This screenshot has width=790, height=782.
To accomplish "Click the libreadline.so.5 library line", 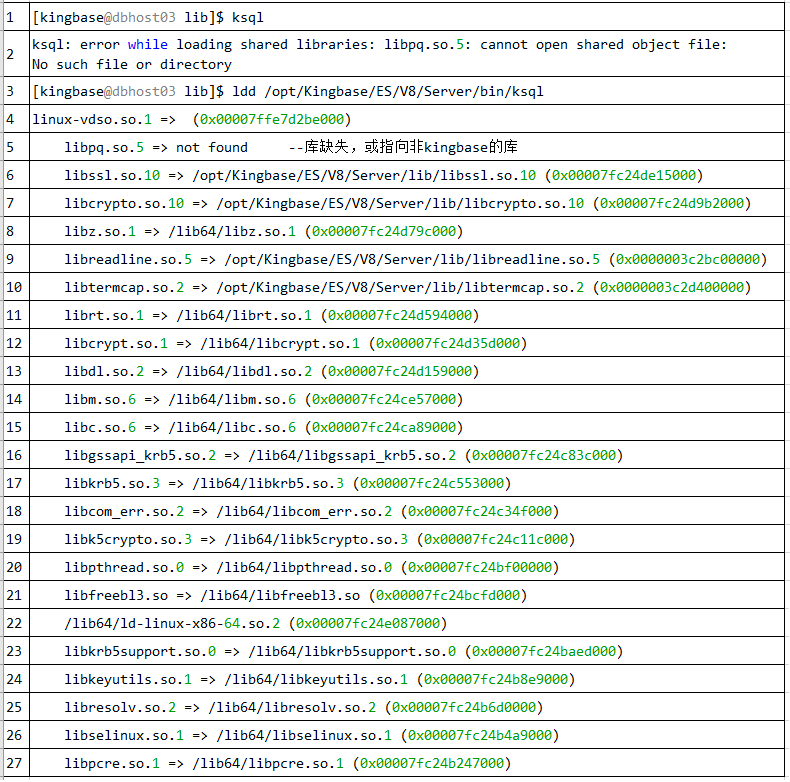I will coord(416,259).
